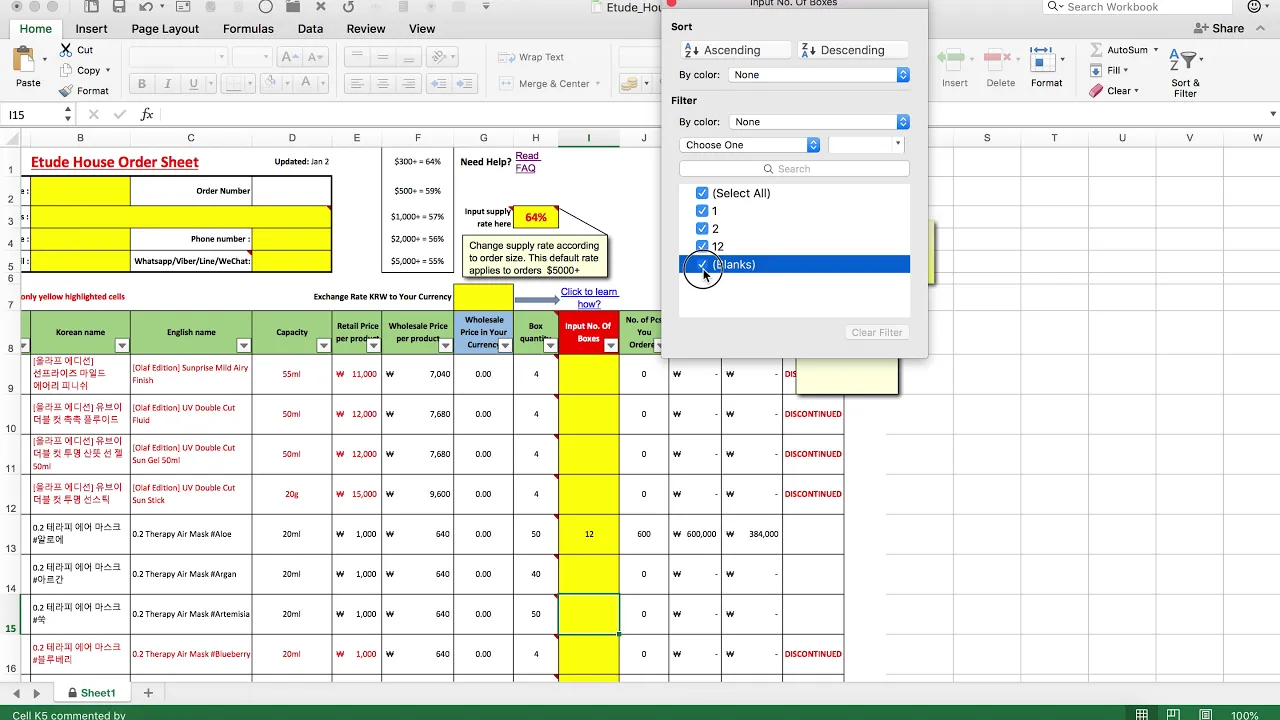
Task: Click the borders icon
Action: tap(232, 84)
